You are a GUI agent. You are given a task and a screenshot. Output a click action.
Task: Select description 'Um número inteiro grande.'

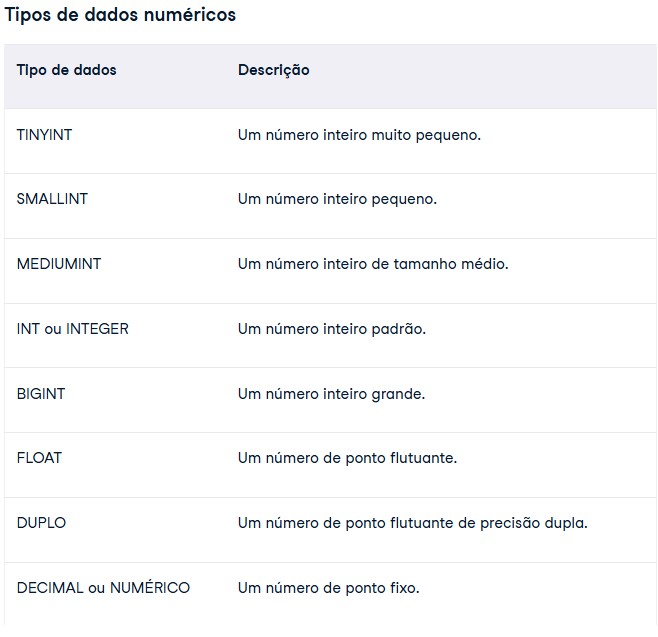331,393
